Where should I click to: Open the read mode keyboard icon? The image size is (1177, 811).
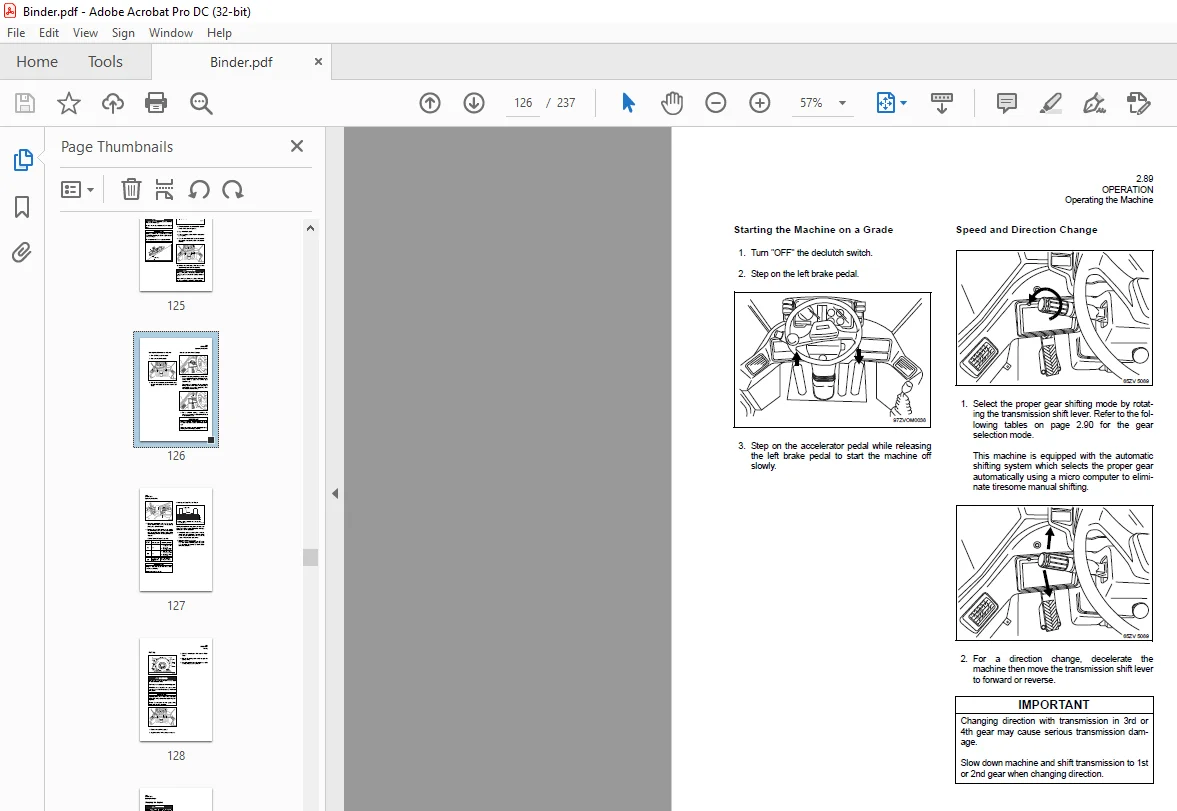pos(941,103)
